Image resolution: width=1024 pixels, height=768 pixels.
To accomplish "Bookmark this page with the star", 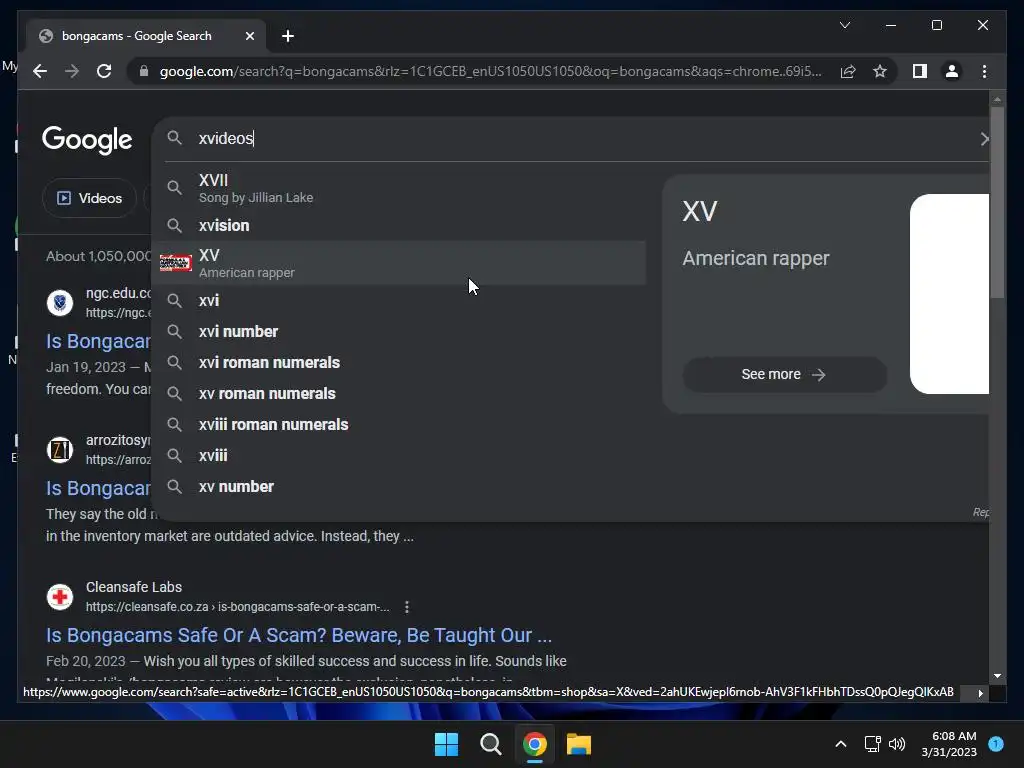I will [880, 71].
